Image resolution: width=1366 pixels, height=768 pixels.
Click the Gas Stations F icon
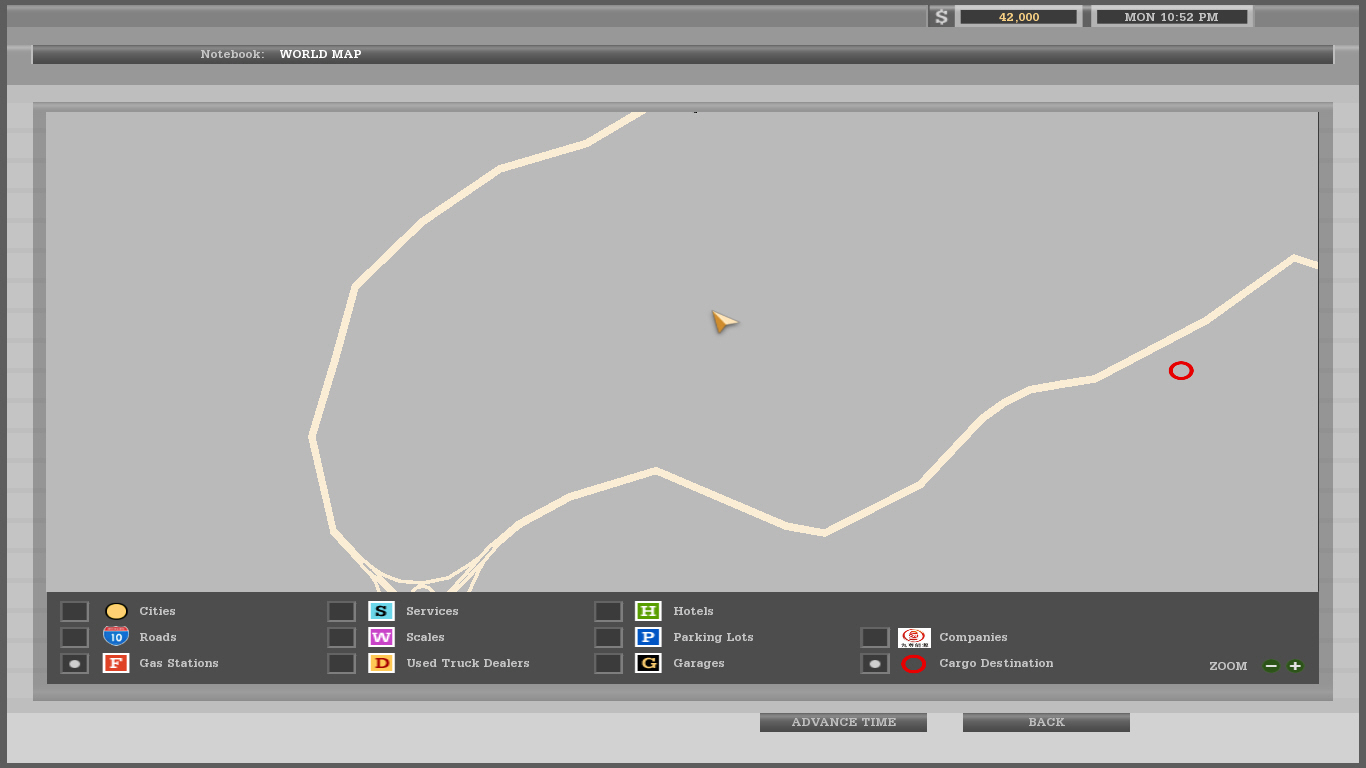[x=116, y=663]
